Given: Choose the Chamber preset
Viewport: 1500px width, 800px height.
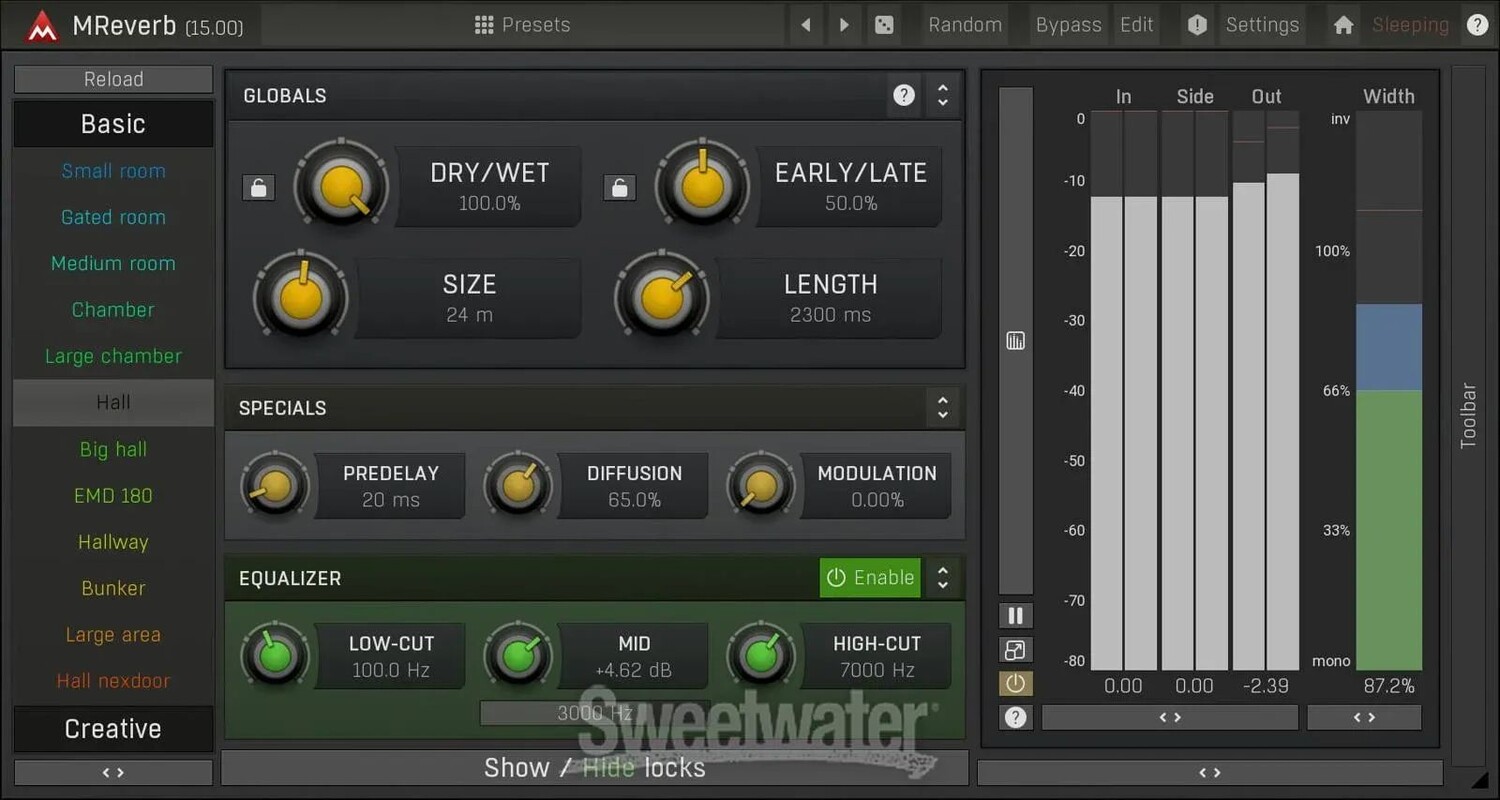Looking at the screenshot, I should click(x=113, y=310).
